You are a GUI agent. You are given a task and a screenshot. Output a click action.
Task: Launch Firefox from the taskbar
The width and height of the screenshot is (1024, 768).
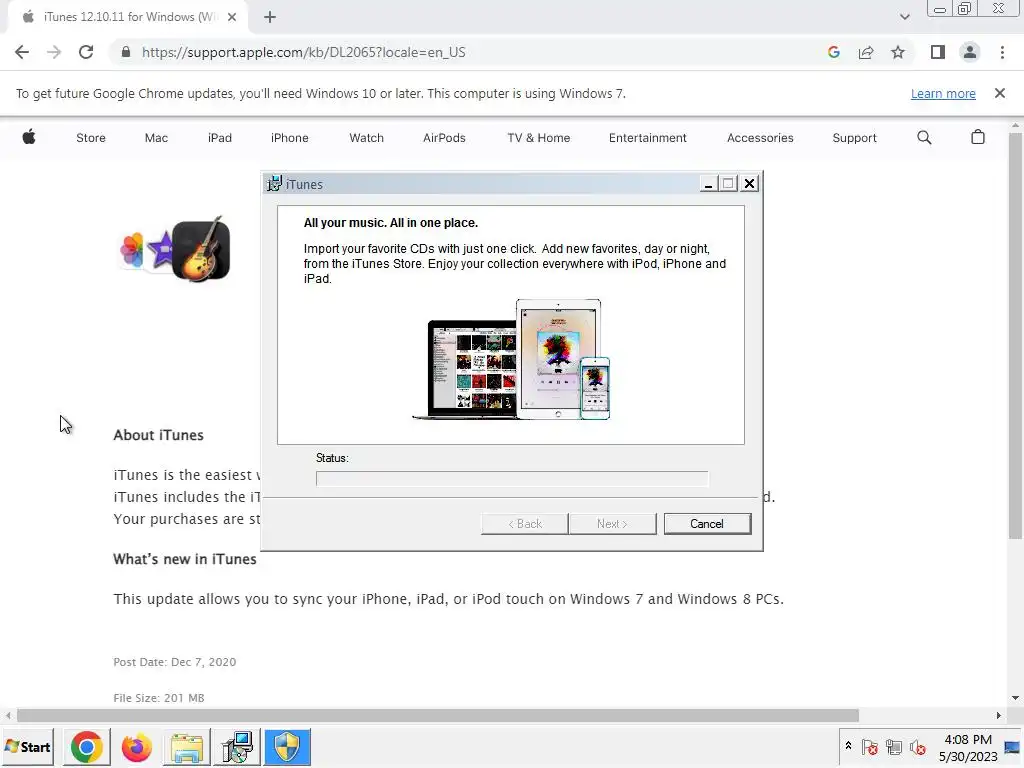[136, 747]
